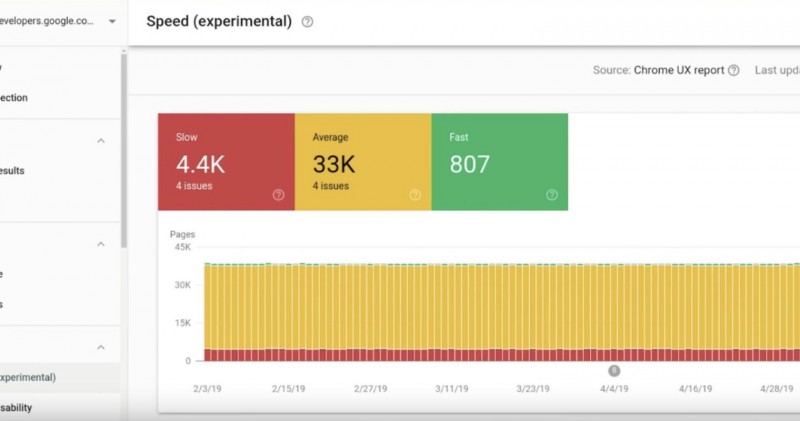Collapse sidebar section above the 'results' item
800x421 pixels.
pyautogui.click(x=101, y=141)
